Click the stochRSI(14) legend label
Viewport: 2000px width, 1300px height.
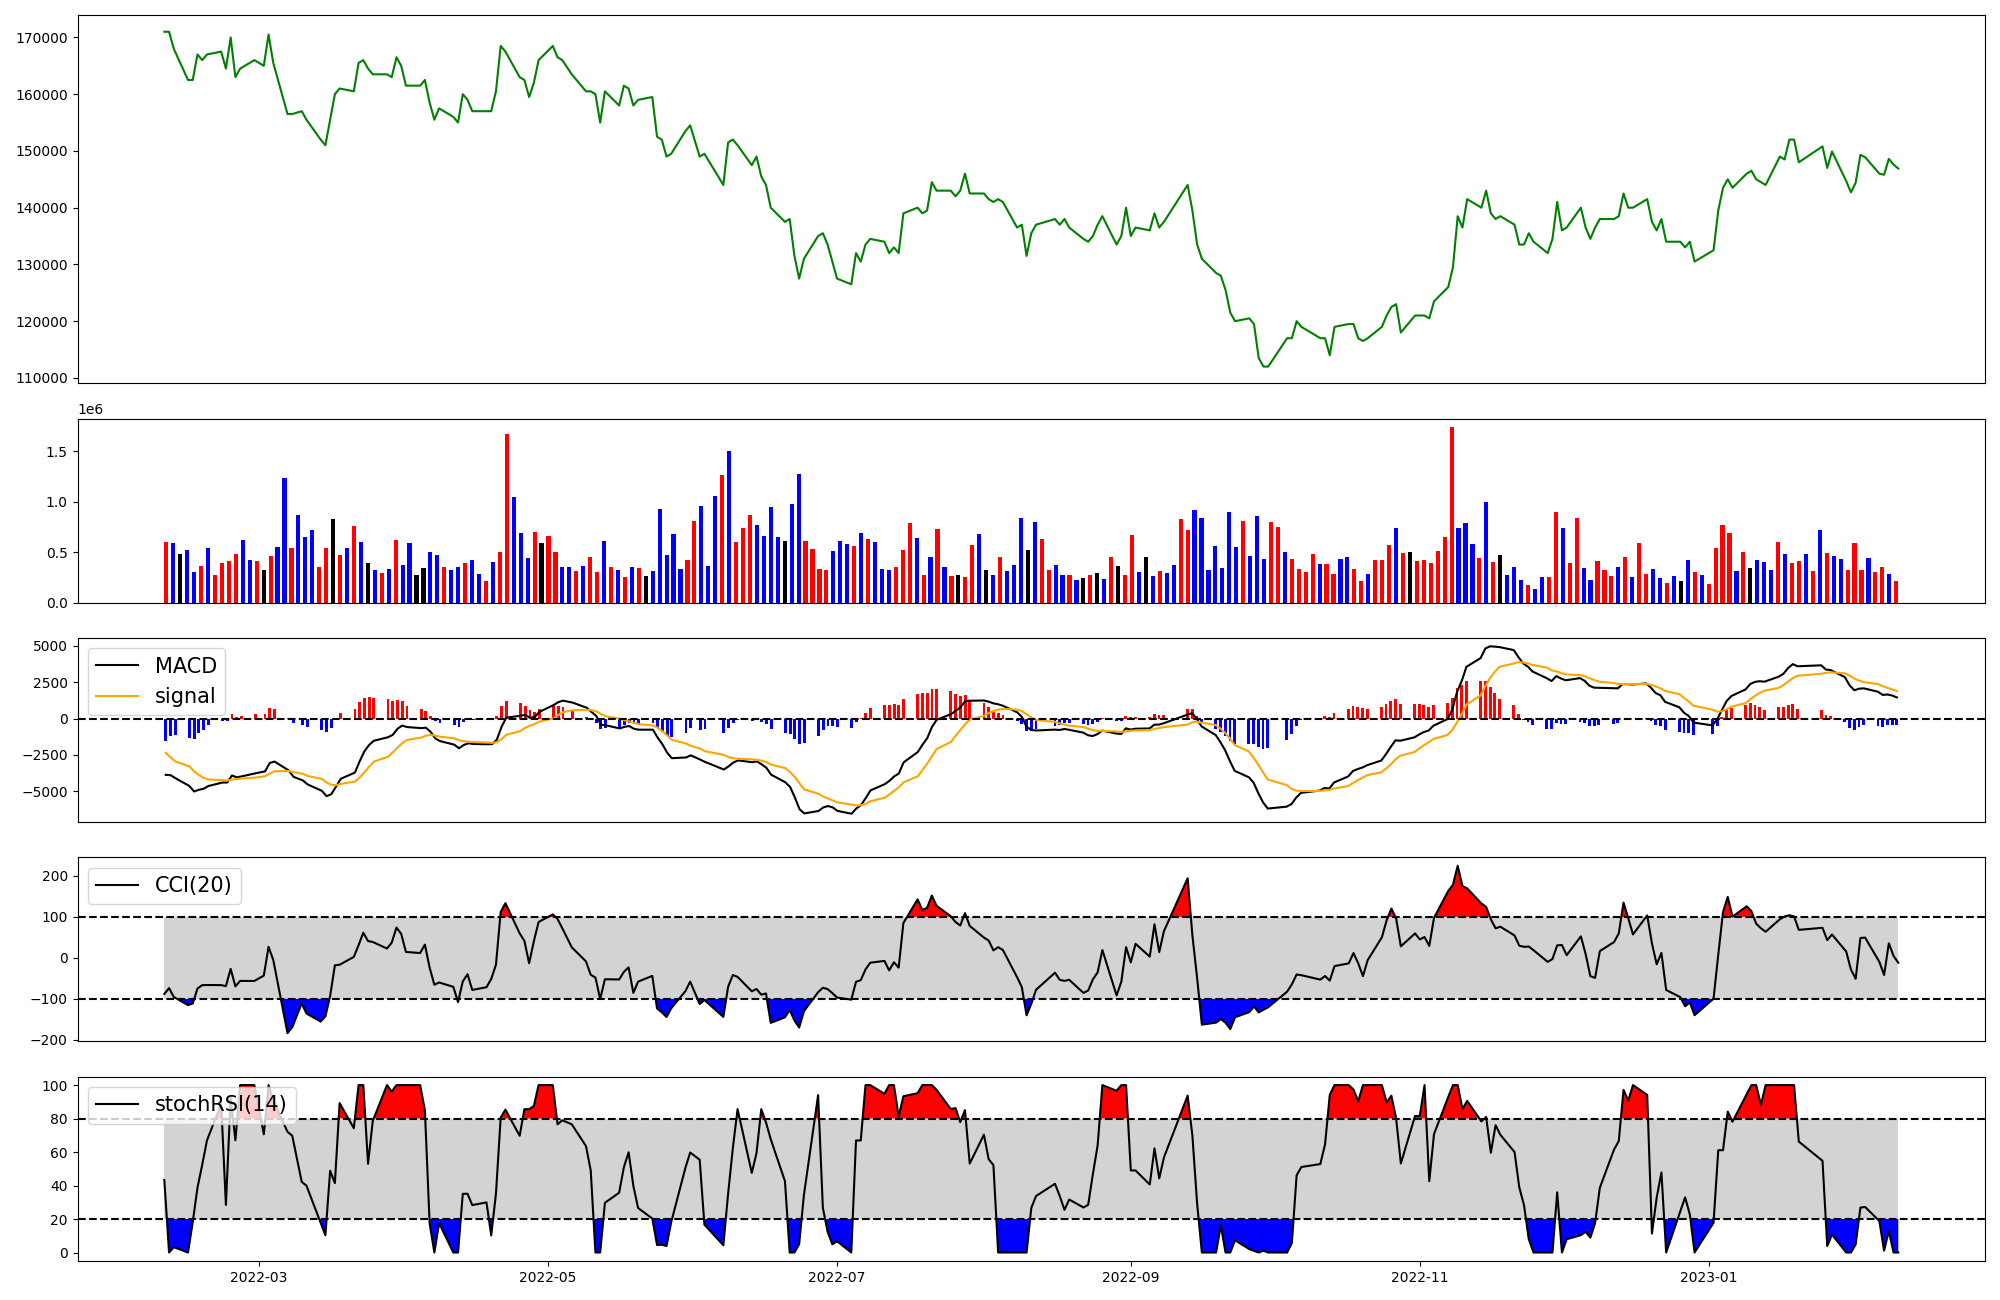220,1104
